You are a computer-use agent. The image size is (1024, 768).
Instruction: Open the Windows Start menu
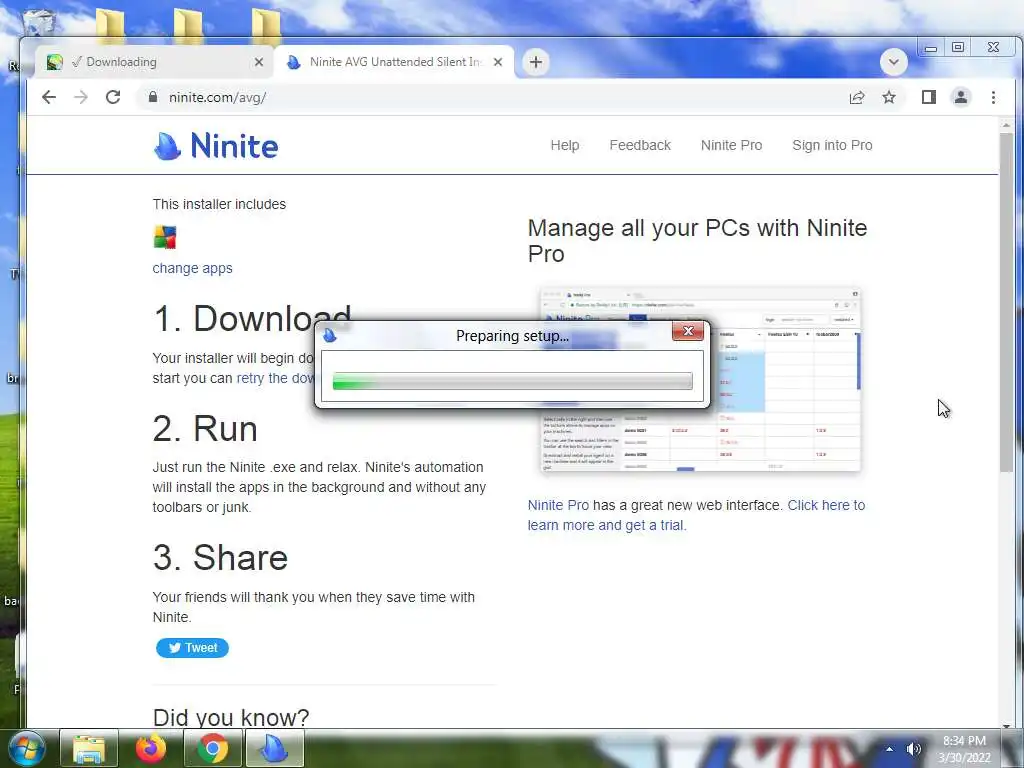coord(26,748)
